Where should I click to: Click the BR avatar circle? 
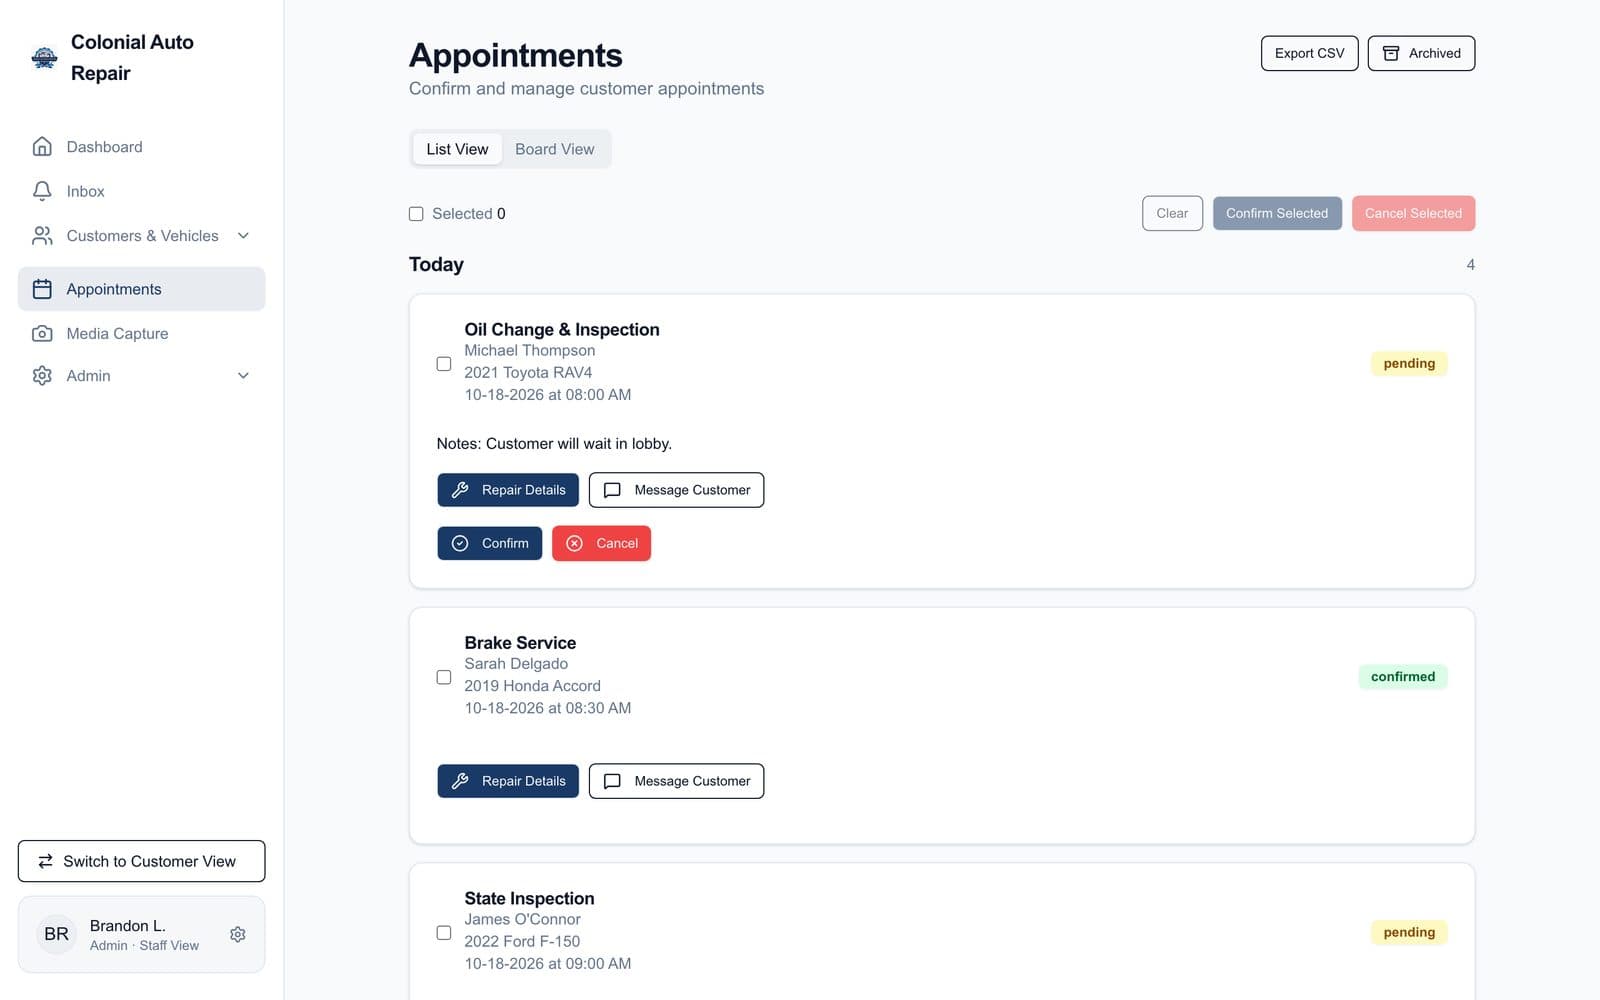[56, 934]
